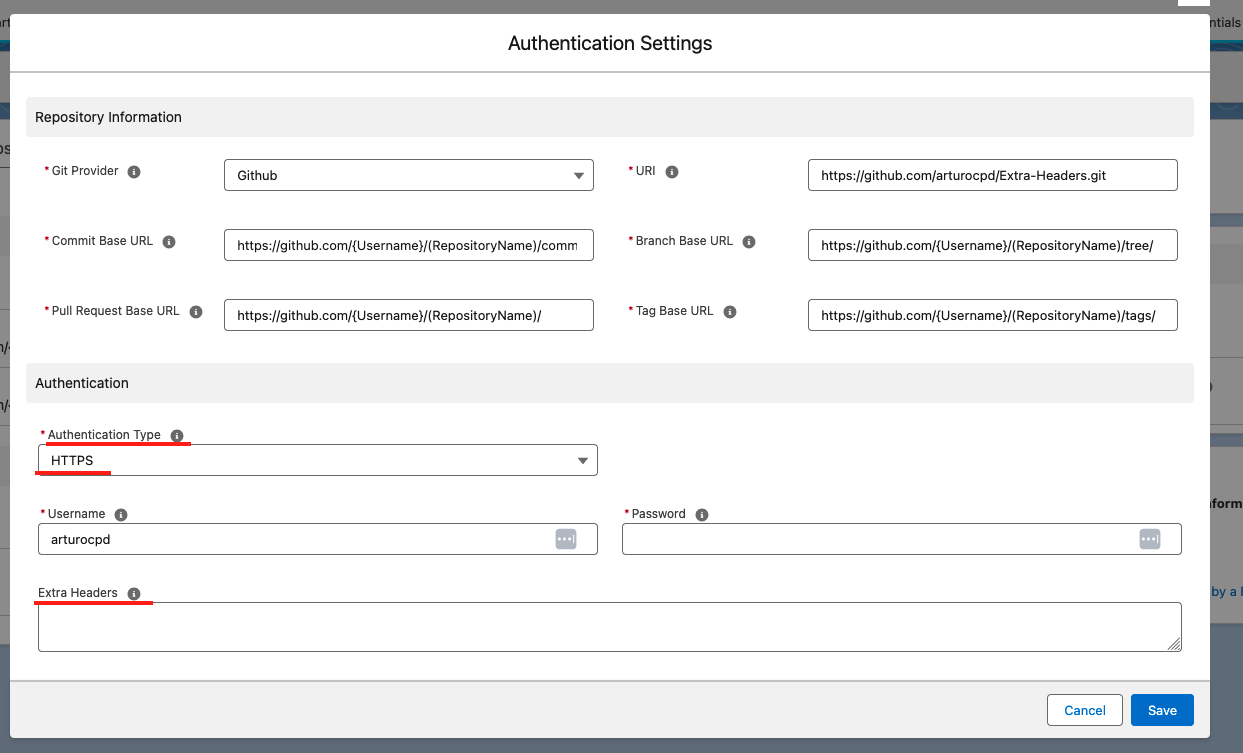The width and height of the screenshot is (1243, 753).
Task: Open the Authentication Type dropdown
Action: click(x=317, y=460)
